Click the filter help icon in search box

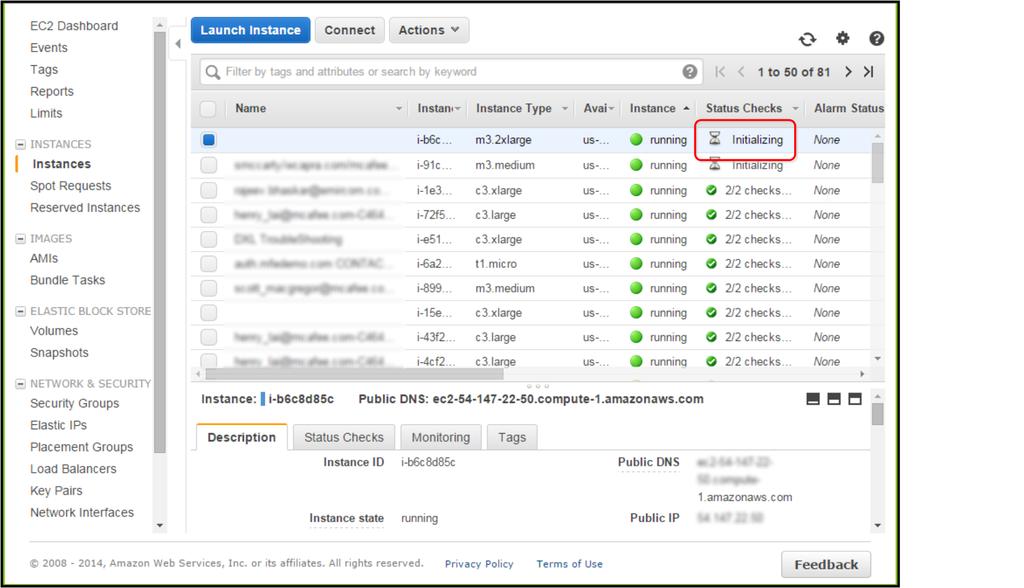690,72
